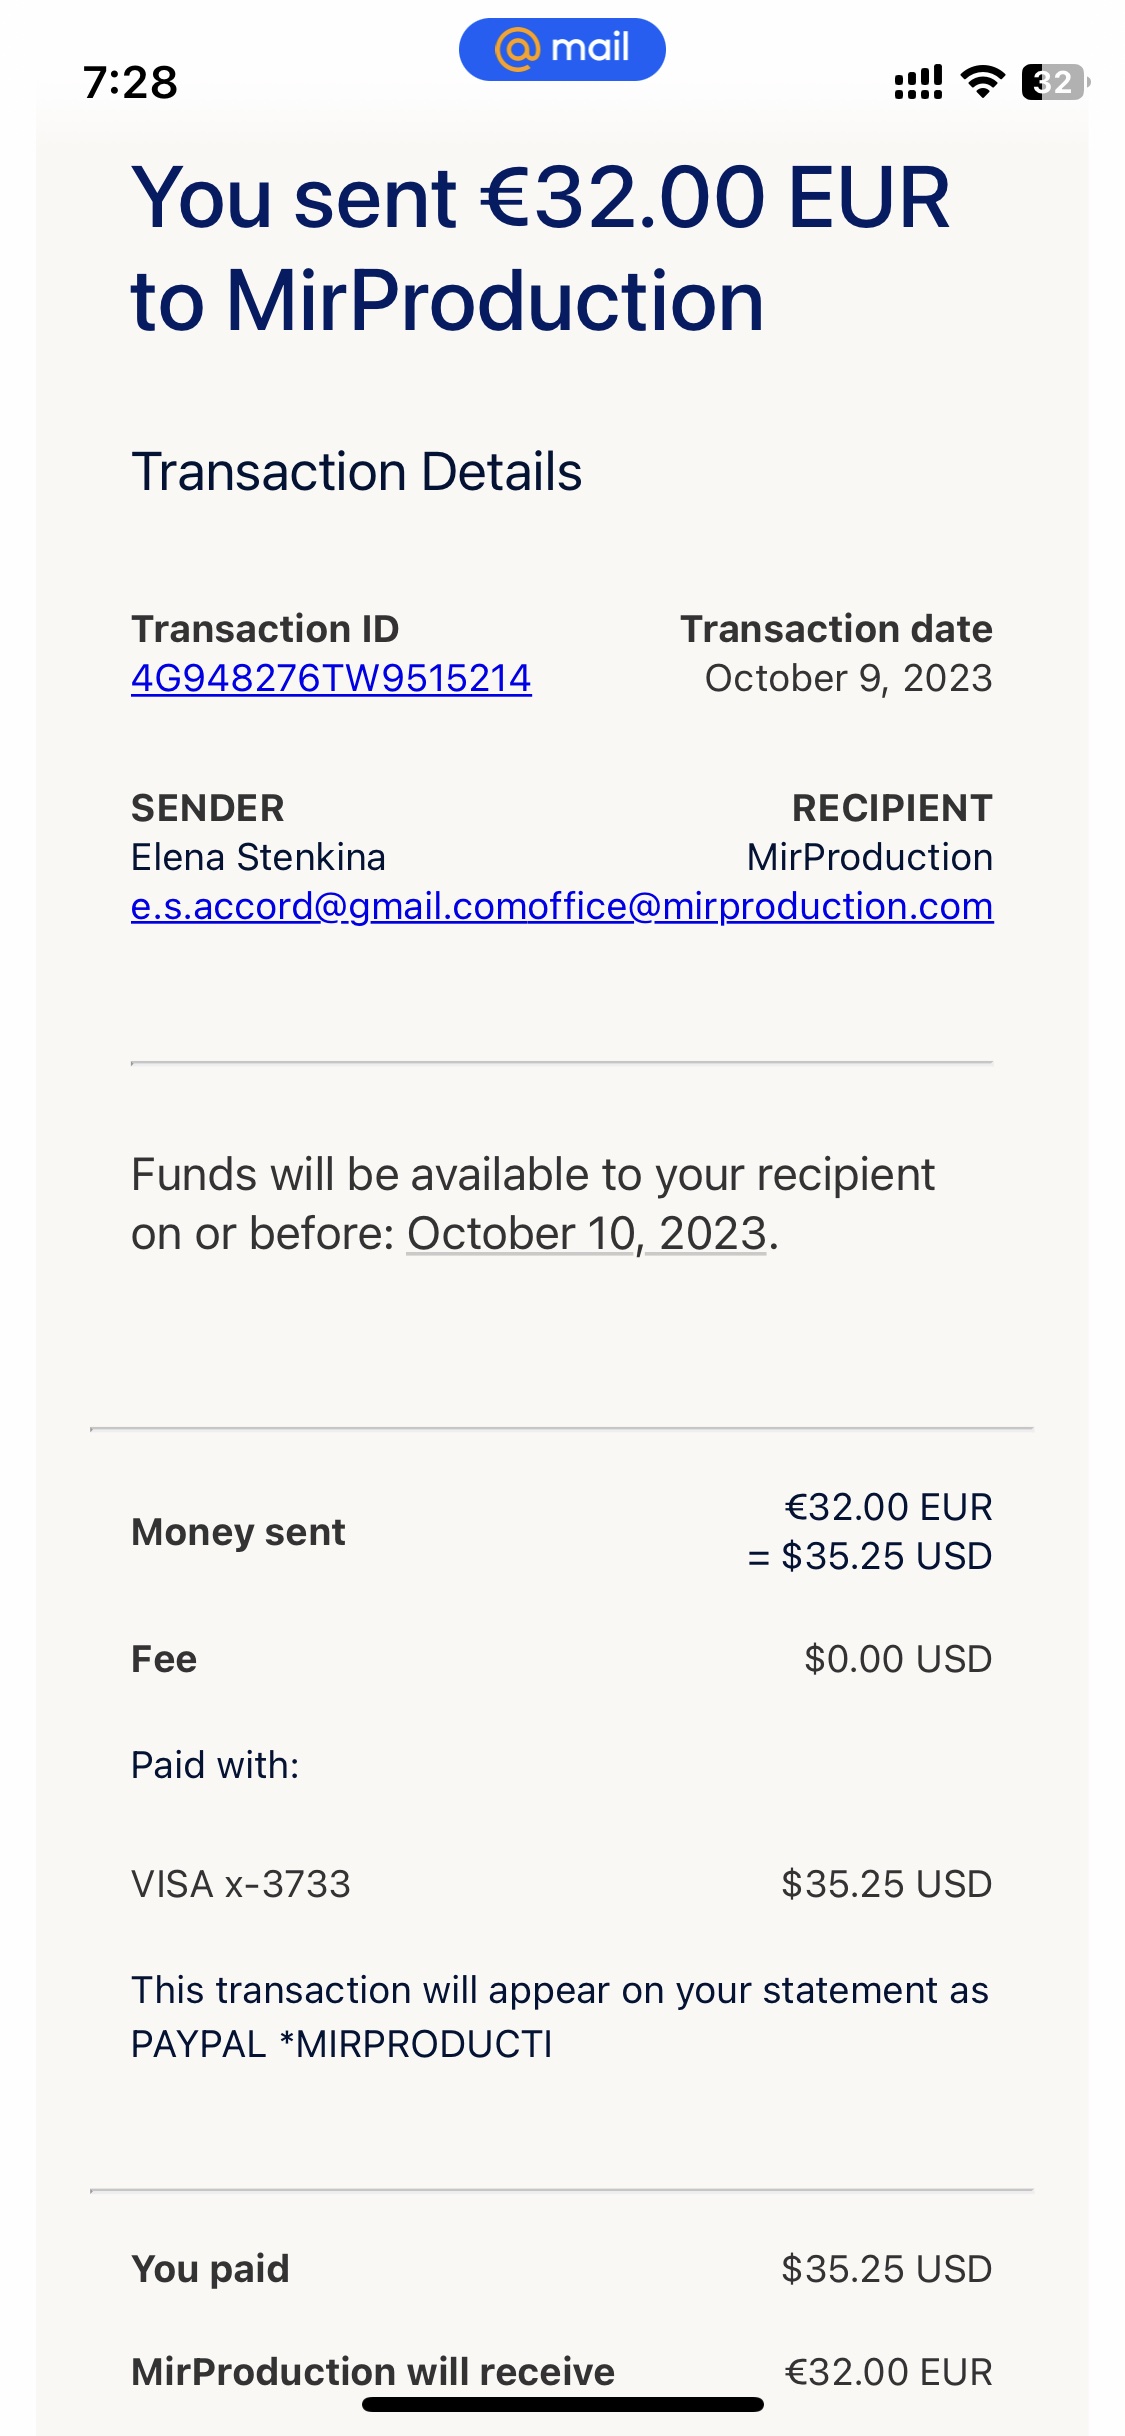Image resolution: width=1125 pixels, height=2436 pixels.
Task: Tap the cellular signal strength icon
Action: [x=918, y=82]
